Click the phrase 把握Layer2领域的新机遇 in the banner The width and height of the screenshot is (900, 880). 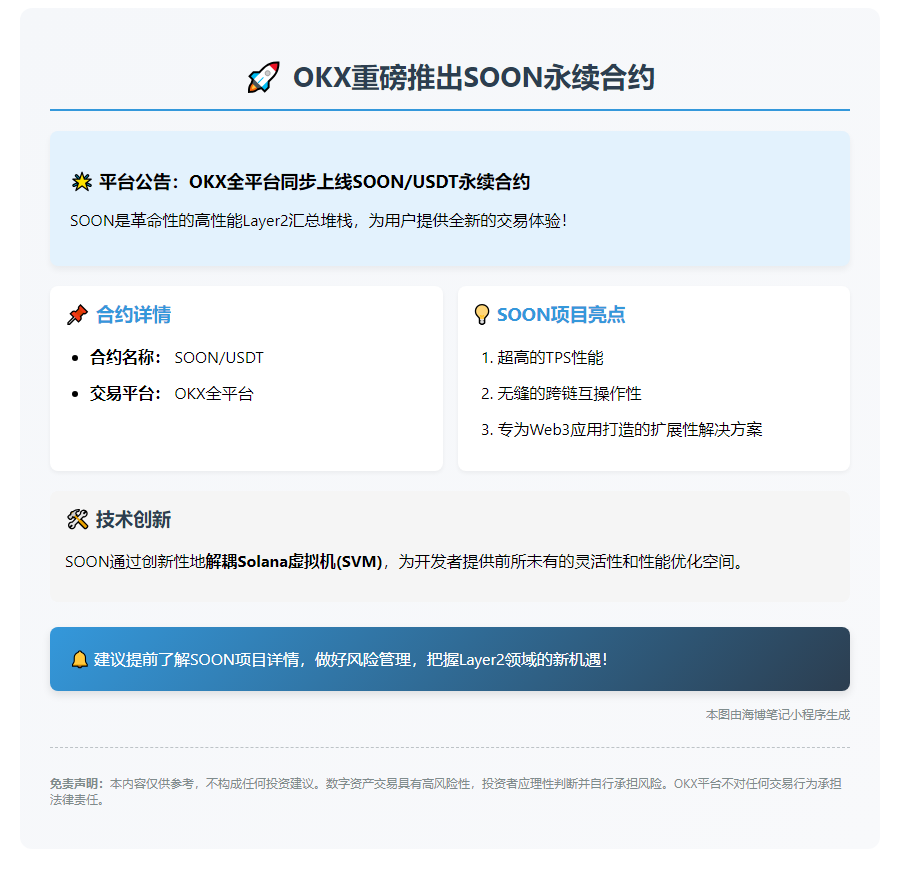click(513, 660)
